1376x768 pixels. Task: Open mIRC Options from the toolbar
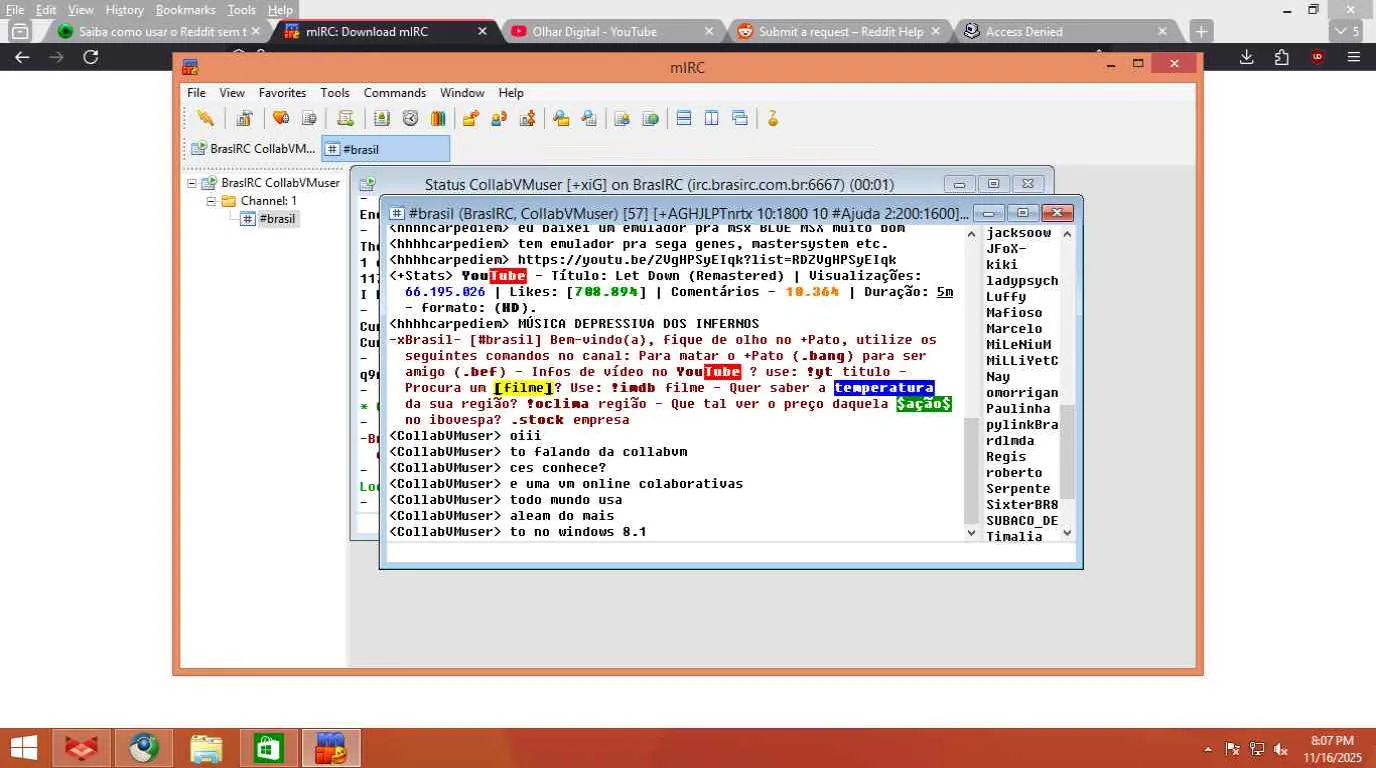coord(243,118)
